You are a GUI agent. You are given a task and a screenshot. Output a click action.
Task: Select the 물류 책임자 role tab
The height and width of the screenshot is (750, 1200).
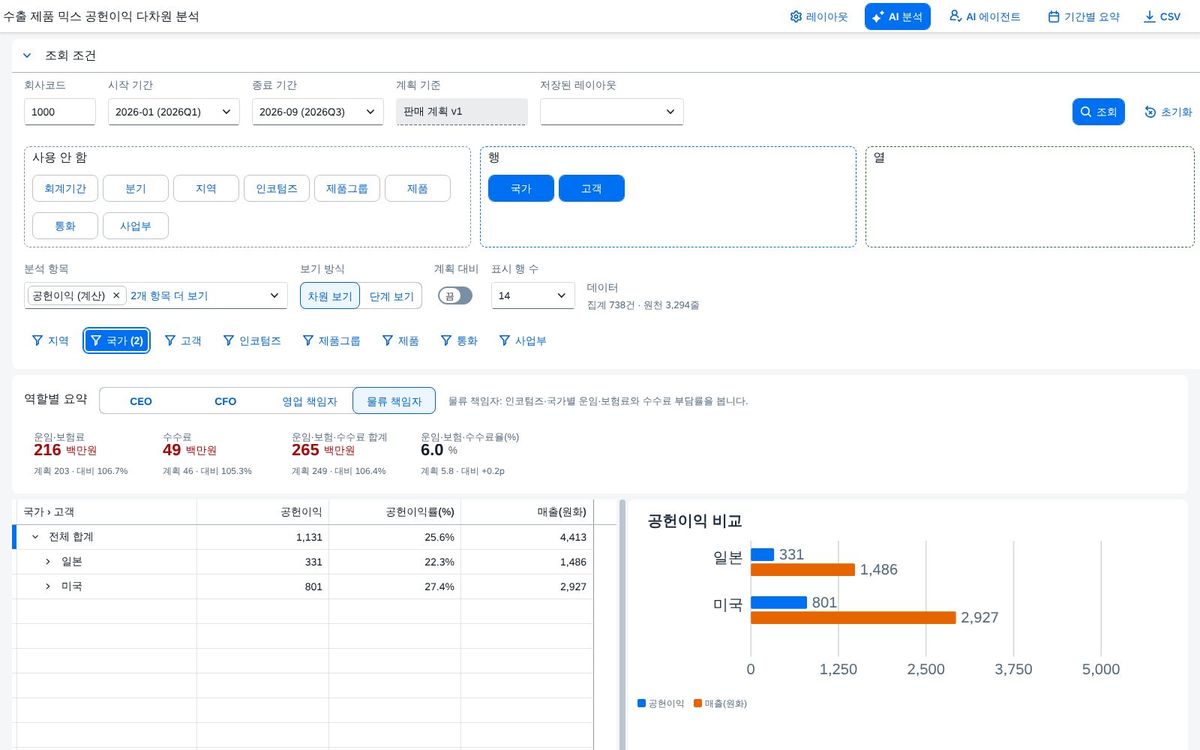[394, 401]
